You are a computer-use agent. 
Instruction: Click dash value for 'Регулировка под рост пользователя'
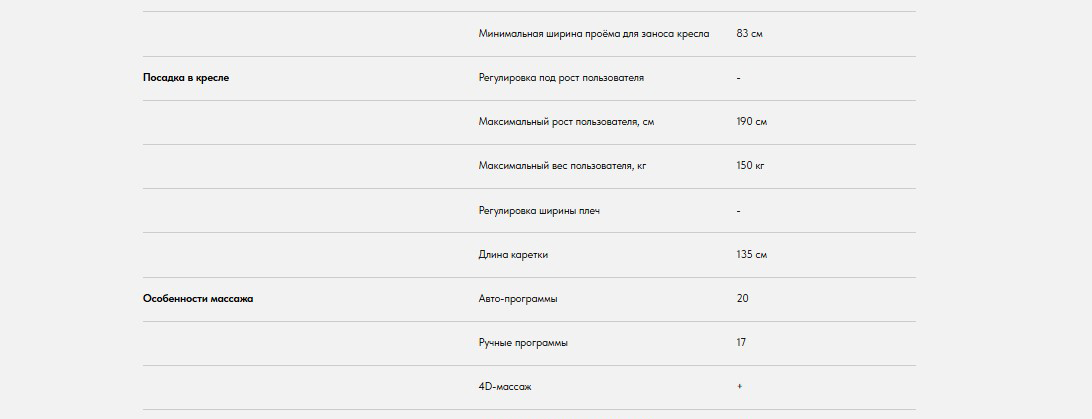pos(738,78)
